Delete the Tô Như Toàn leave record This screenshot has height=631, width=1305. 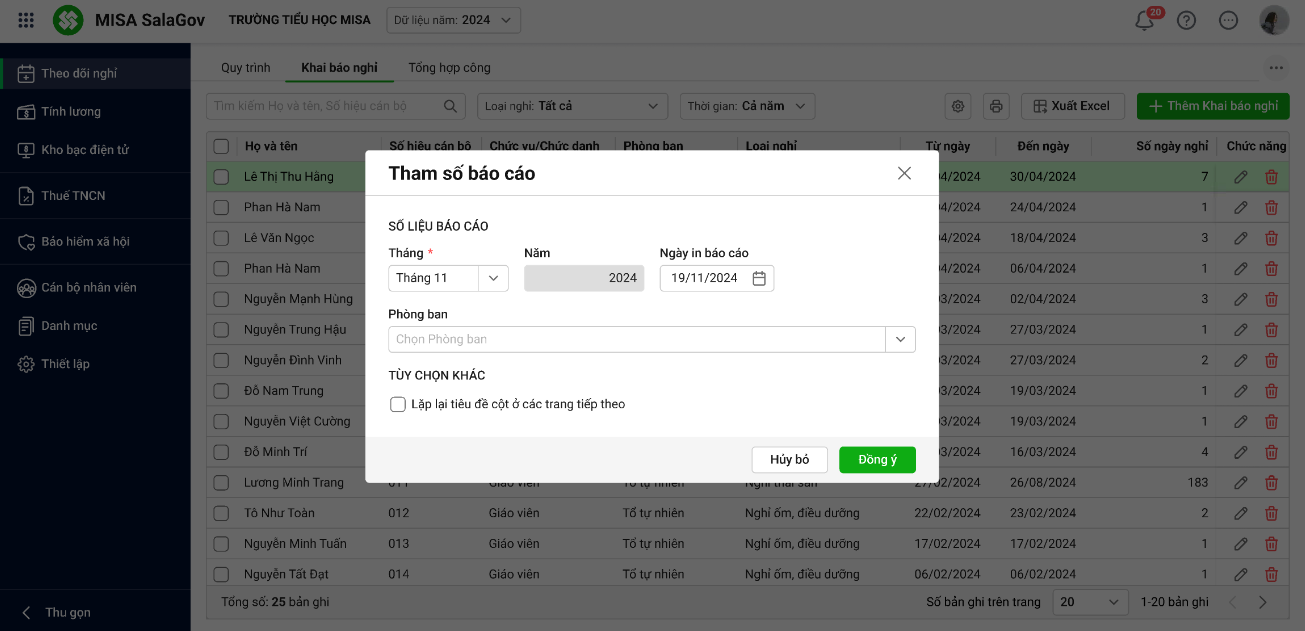(1271, 514)
